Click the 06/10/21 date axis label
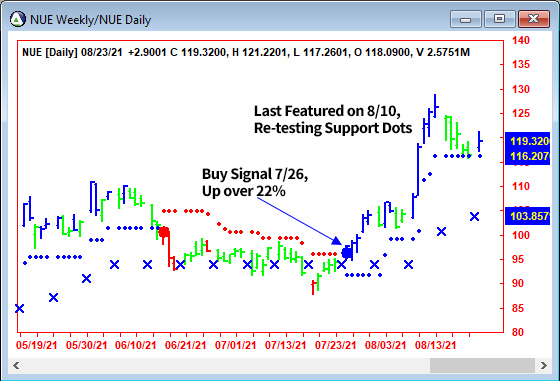The width and height of the screenshot is (560, 381). tap(136, 345)
